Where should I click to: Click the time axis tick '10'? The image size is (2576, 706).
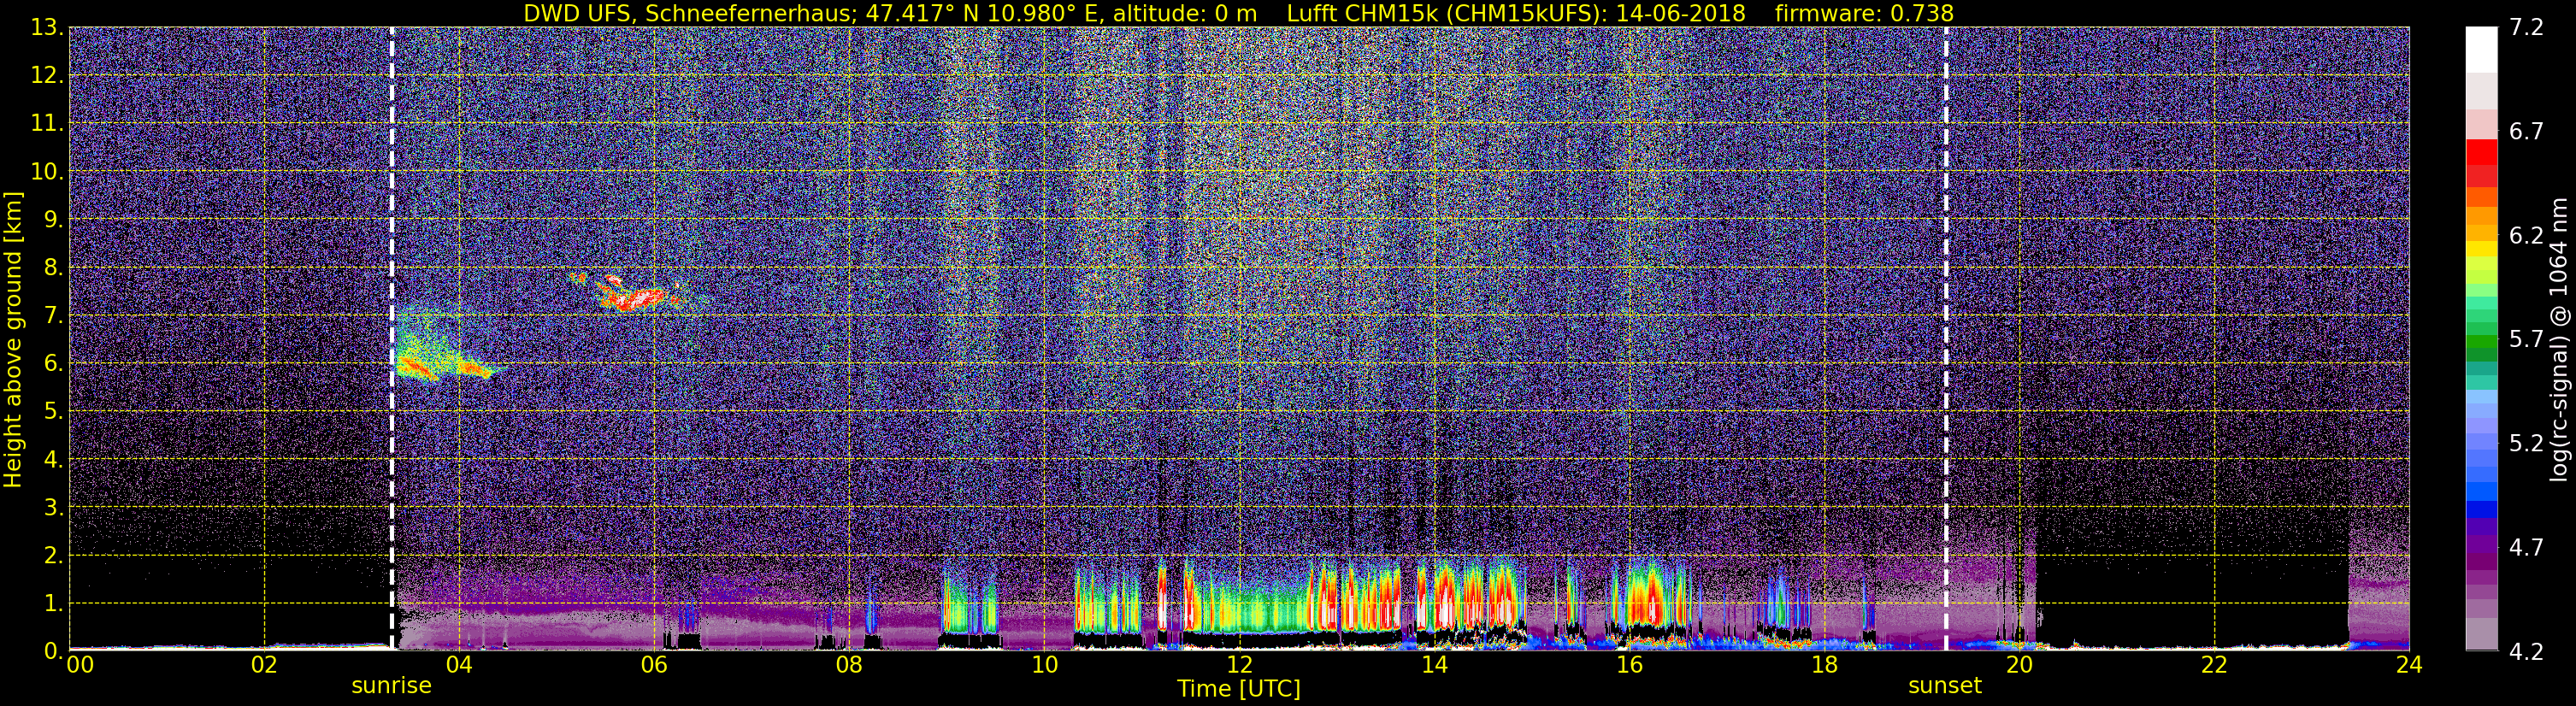[x=1044, y=665]
